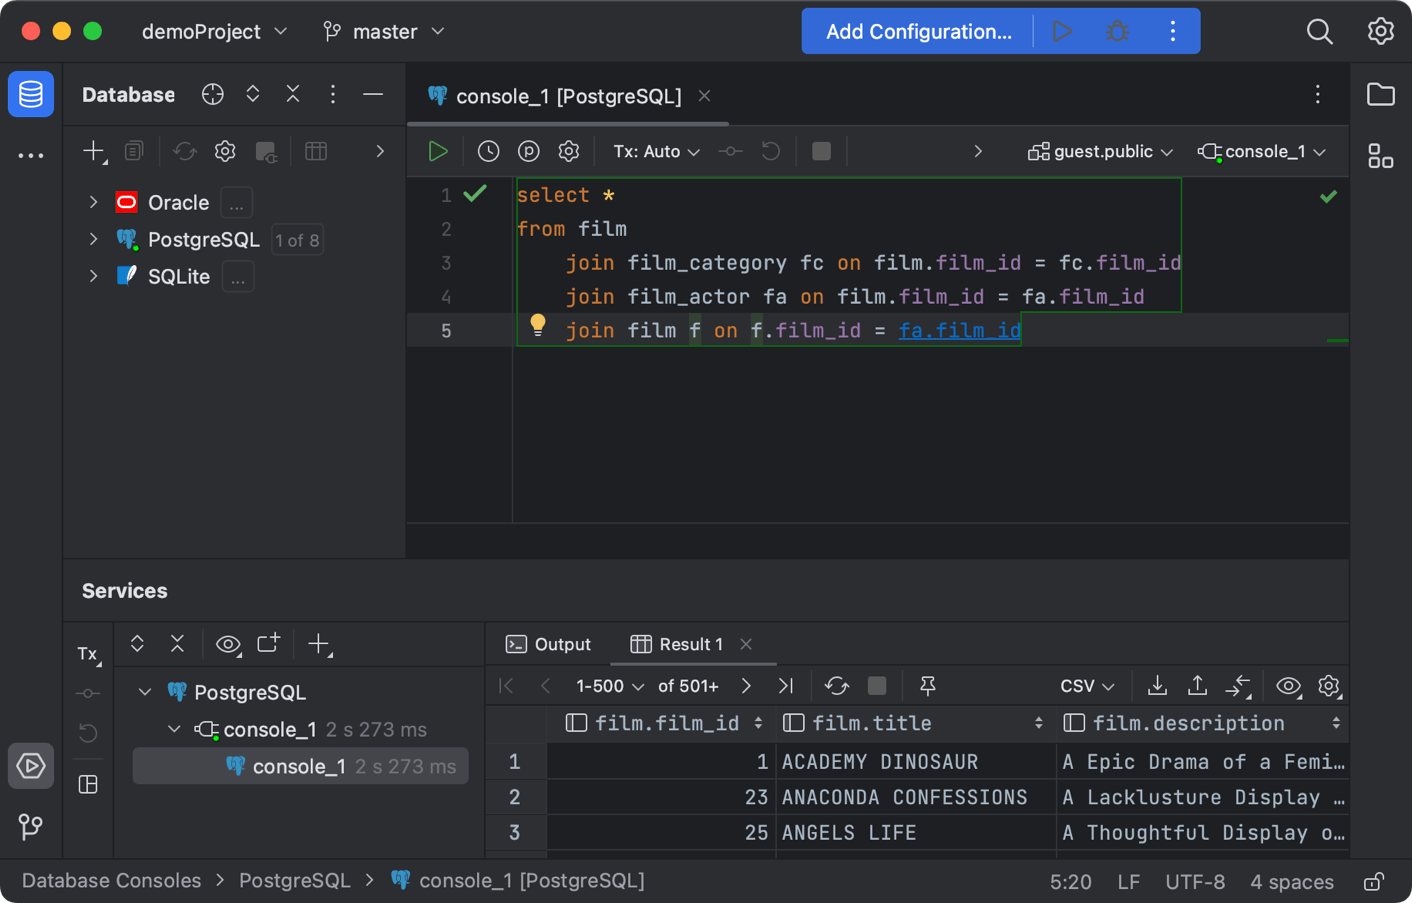The width and height of the screenshot is (1412, 903).
Task: Open the CSV format dropdown
Action: [x=1087, y=686]
